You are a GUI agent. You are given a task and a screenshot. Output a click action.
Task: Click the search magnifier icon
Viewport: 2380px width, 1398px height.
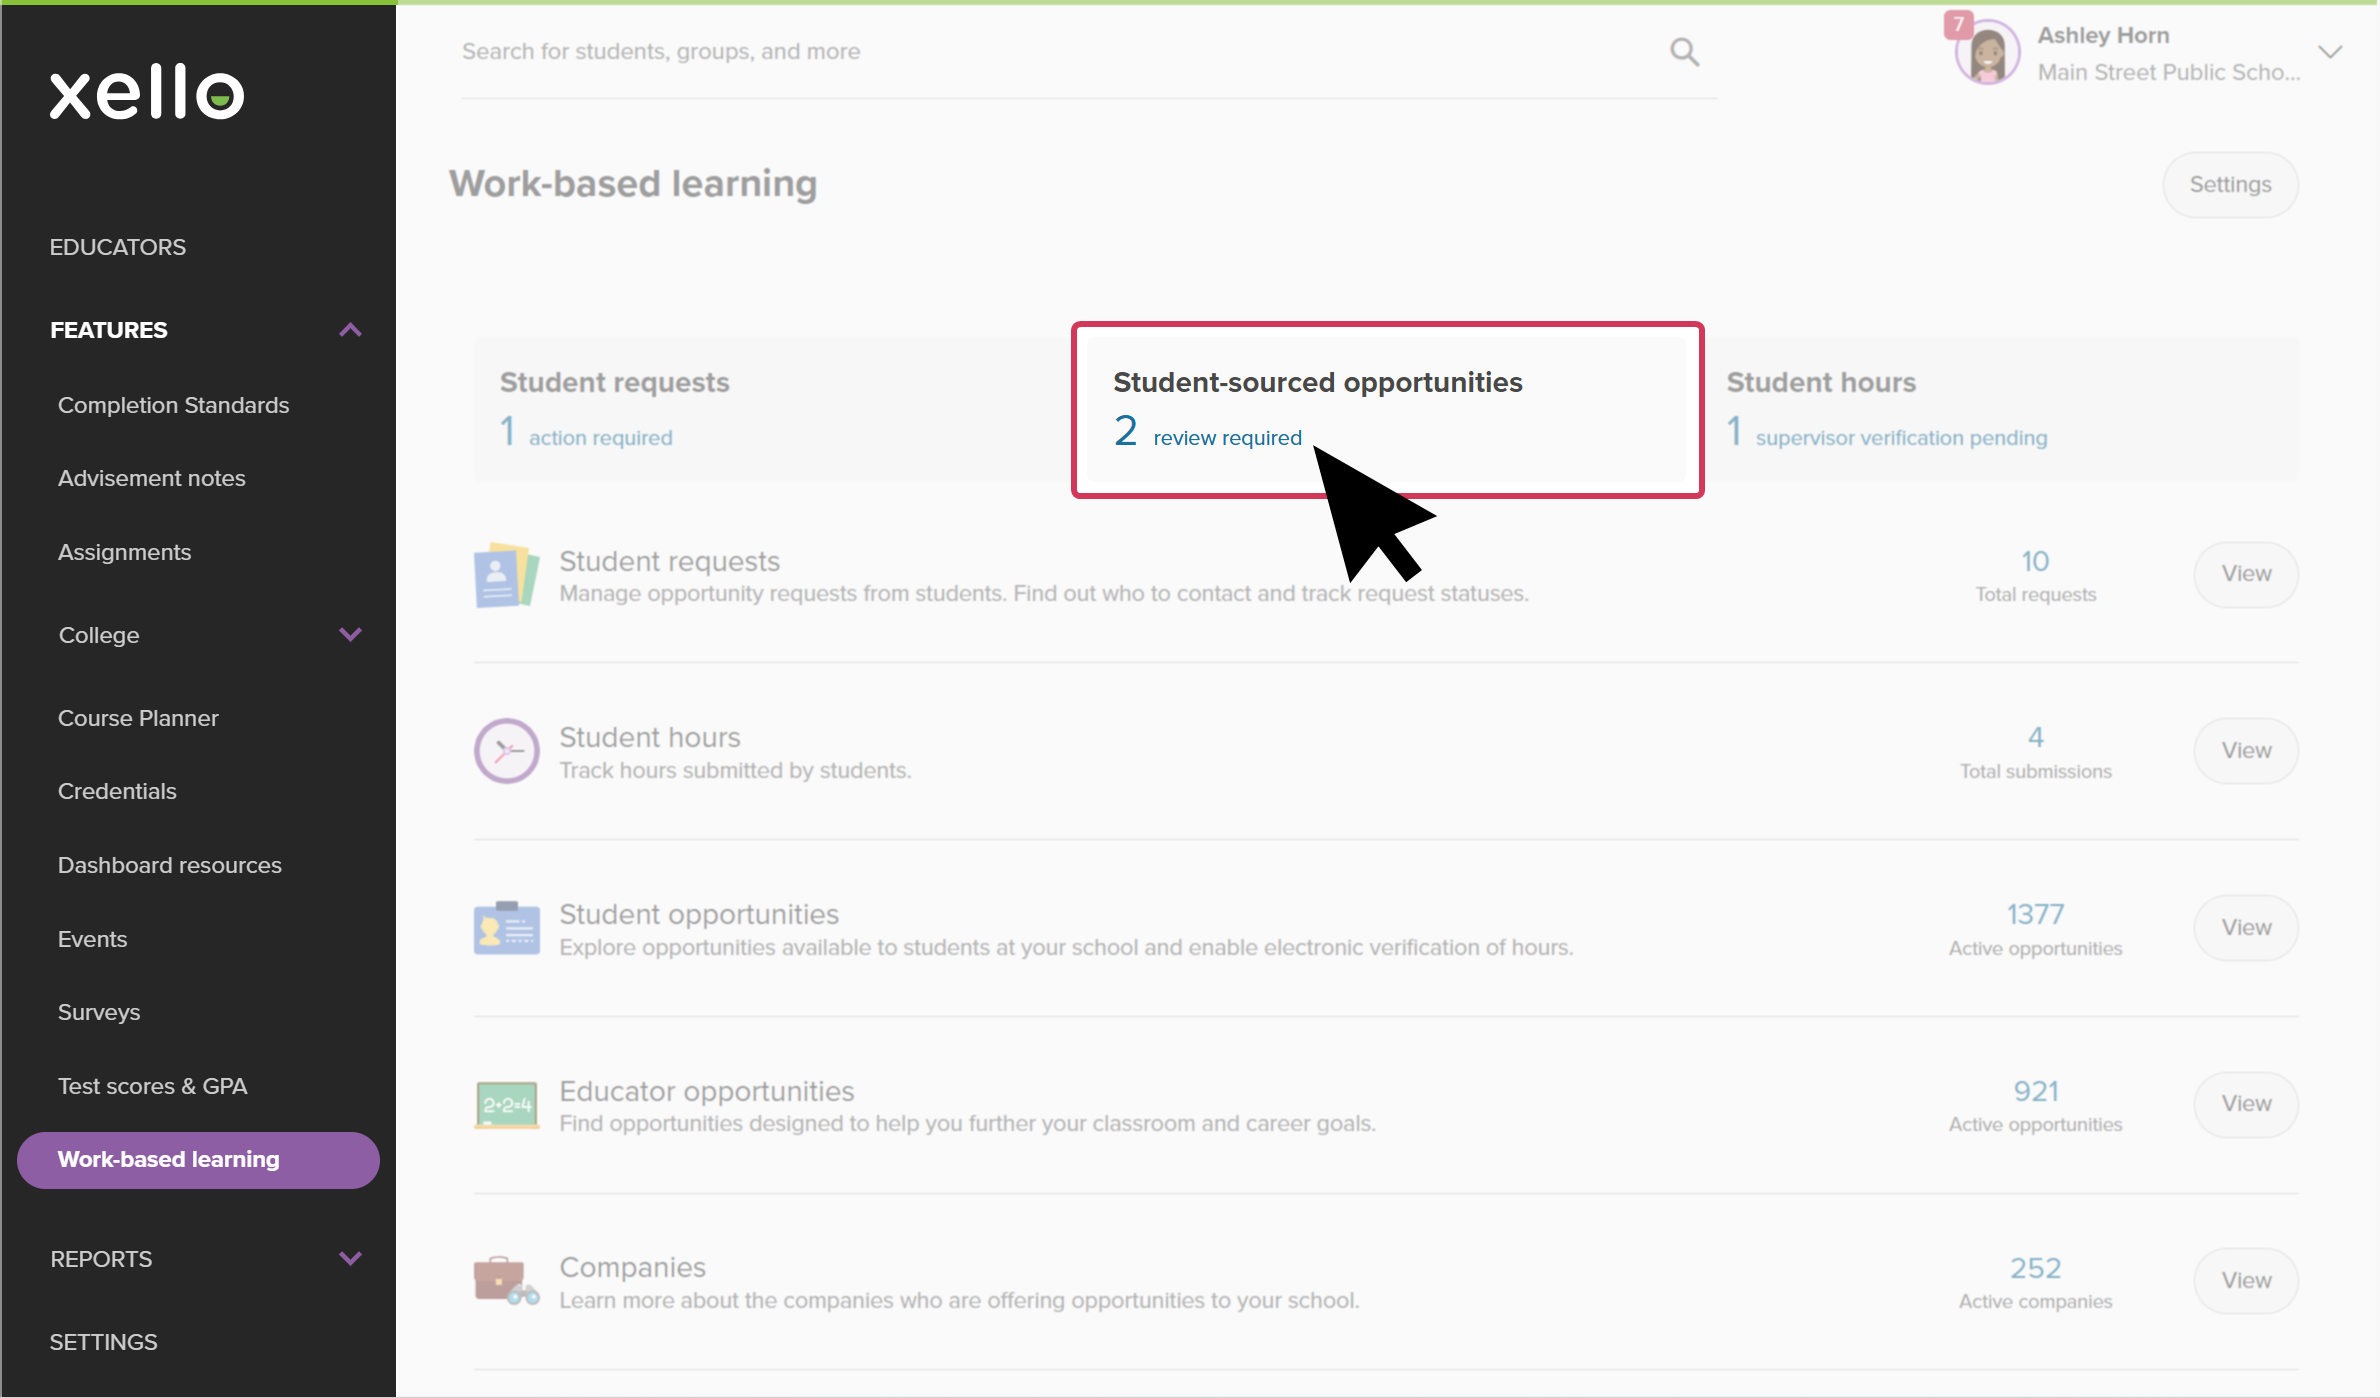(x=1684, y=52)
